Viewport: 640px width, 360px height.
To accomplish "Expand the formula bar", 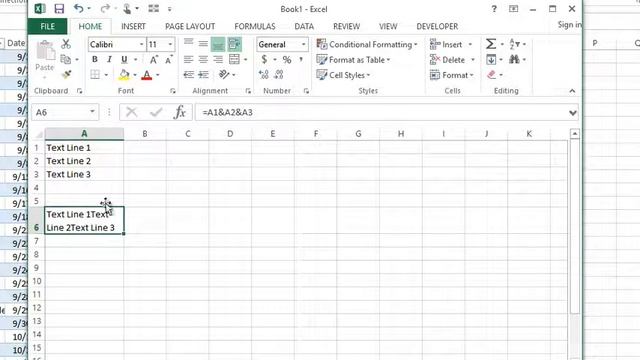I will (573, 113).
